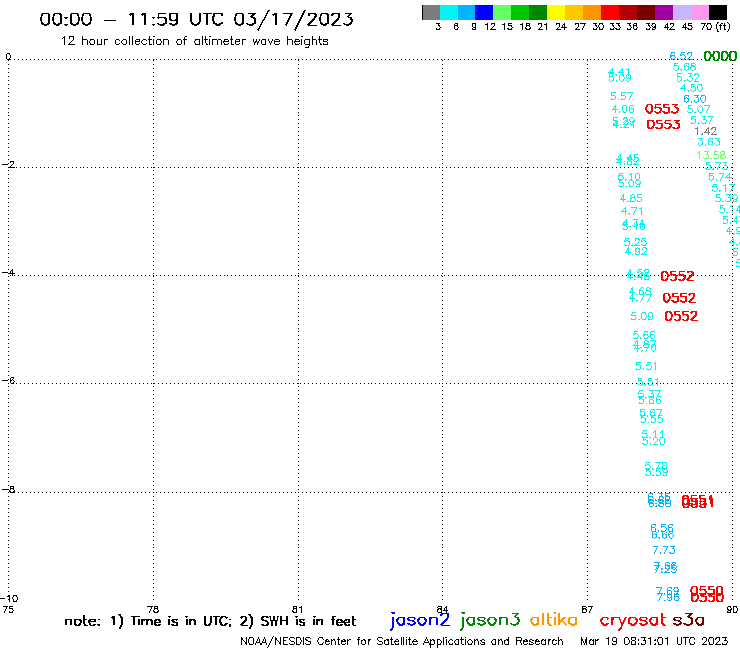Click the title "00:00 – 11:59 UTC 03/17/2023"
Screen dimensions: 740x650
(x=196, y=19)
